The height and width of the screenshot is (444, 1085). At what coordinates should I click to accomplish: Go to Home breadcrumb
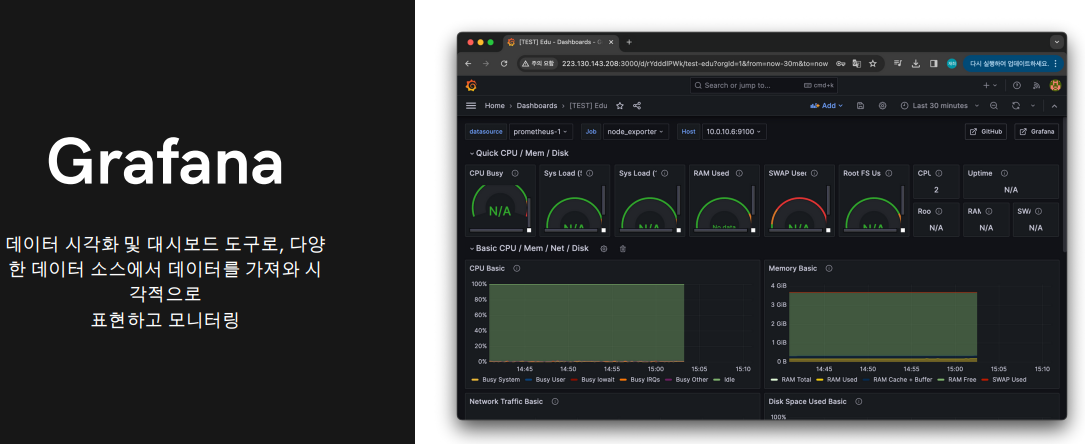(494, 106)
